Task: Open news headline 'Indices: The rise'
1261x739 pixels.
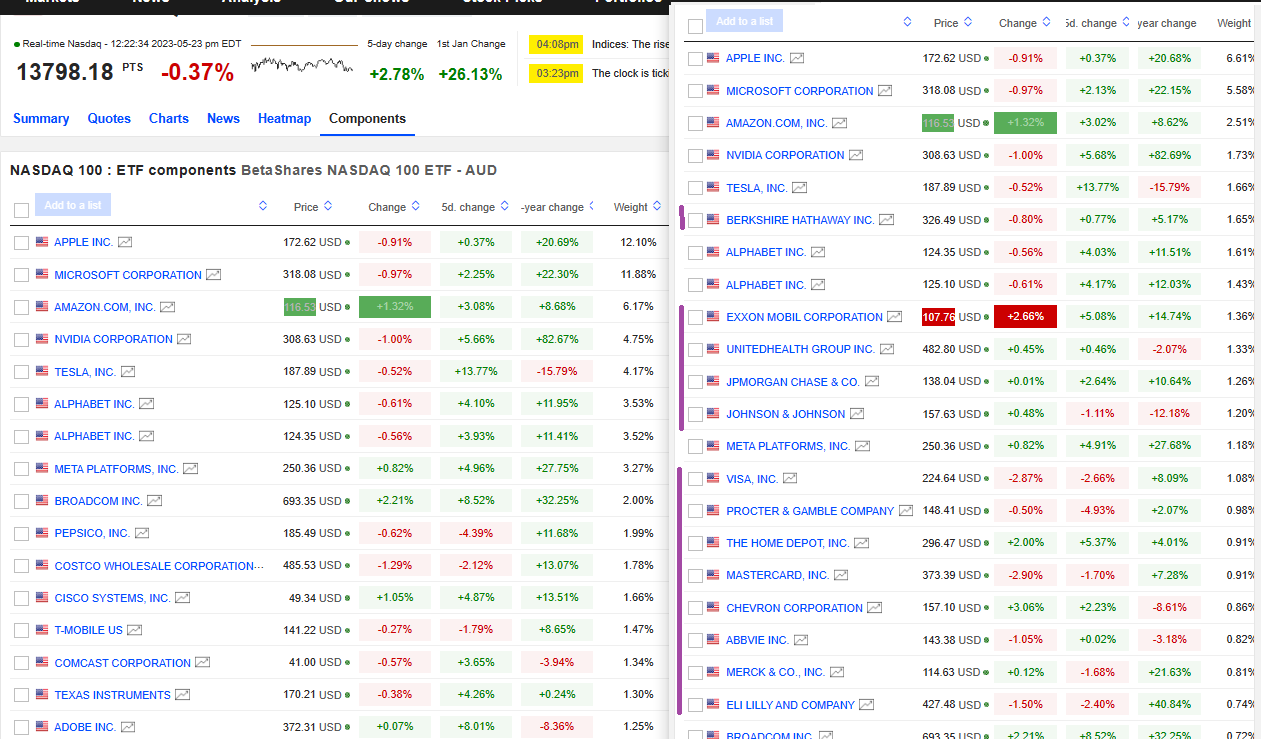Action: [630, 44]
